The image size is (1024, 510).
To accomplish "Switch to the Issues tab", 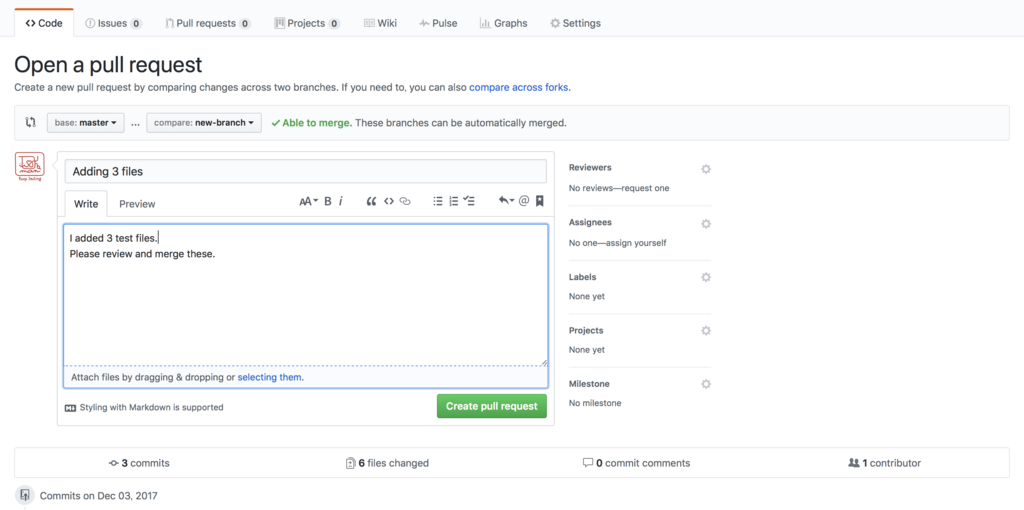I will tap(113, 23).
